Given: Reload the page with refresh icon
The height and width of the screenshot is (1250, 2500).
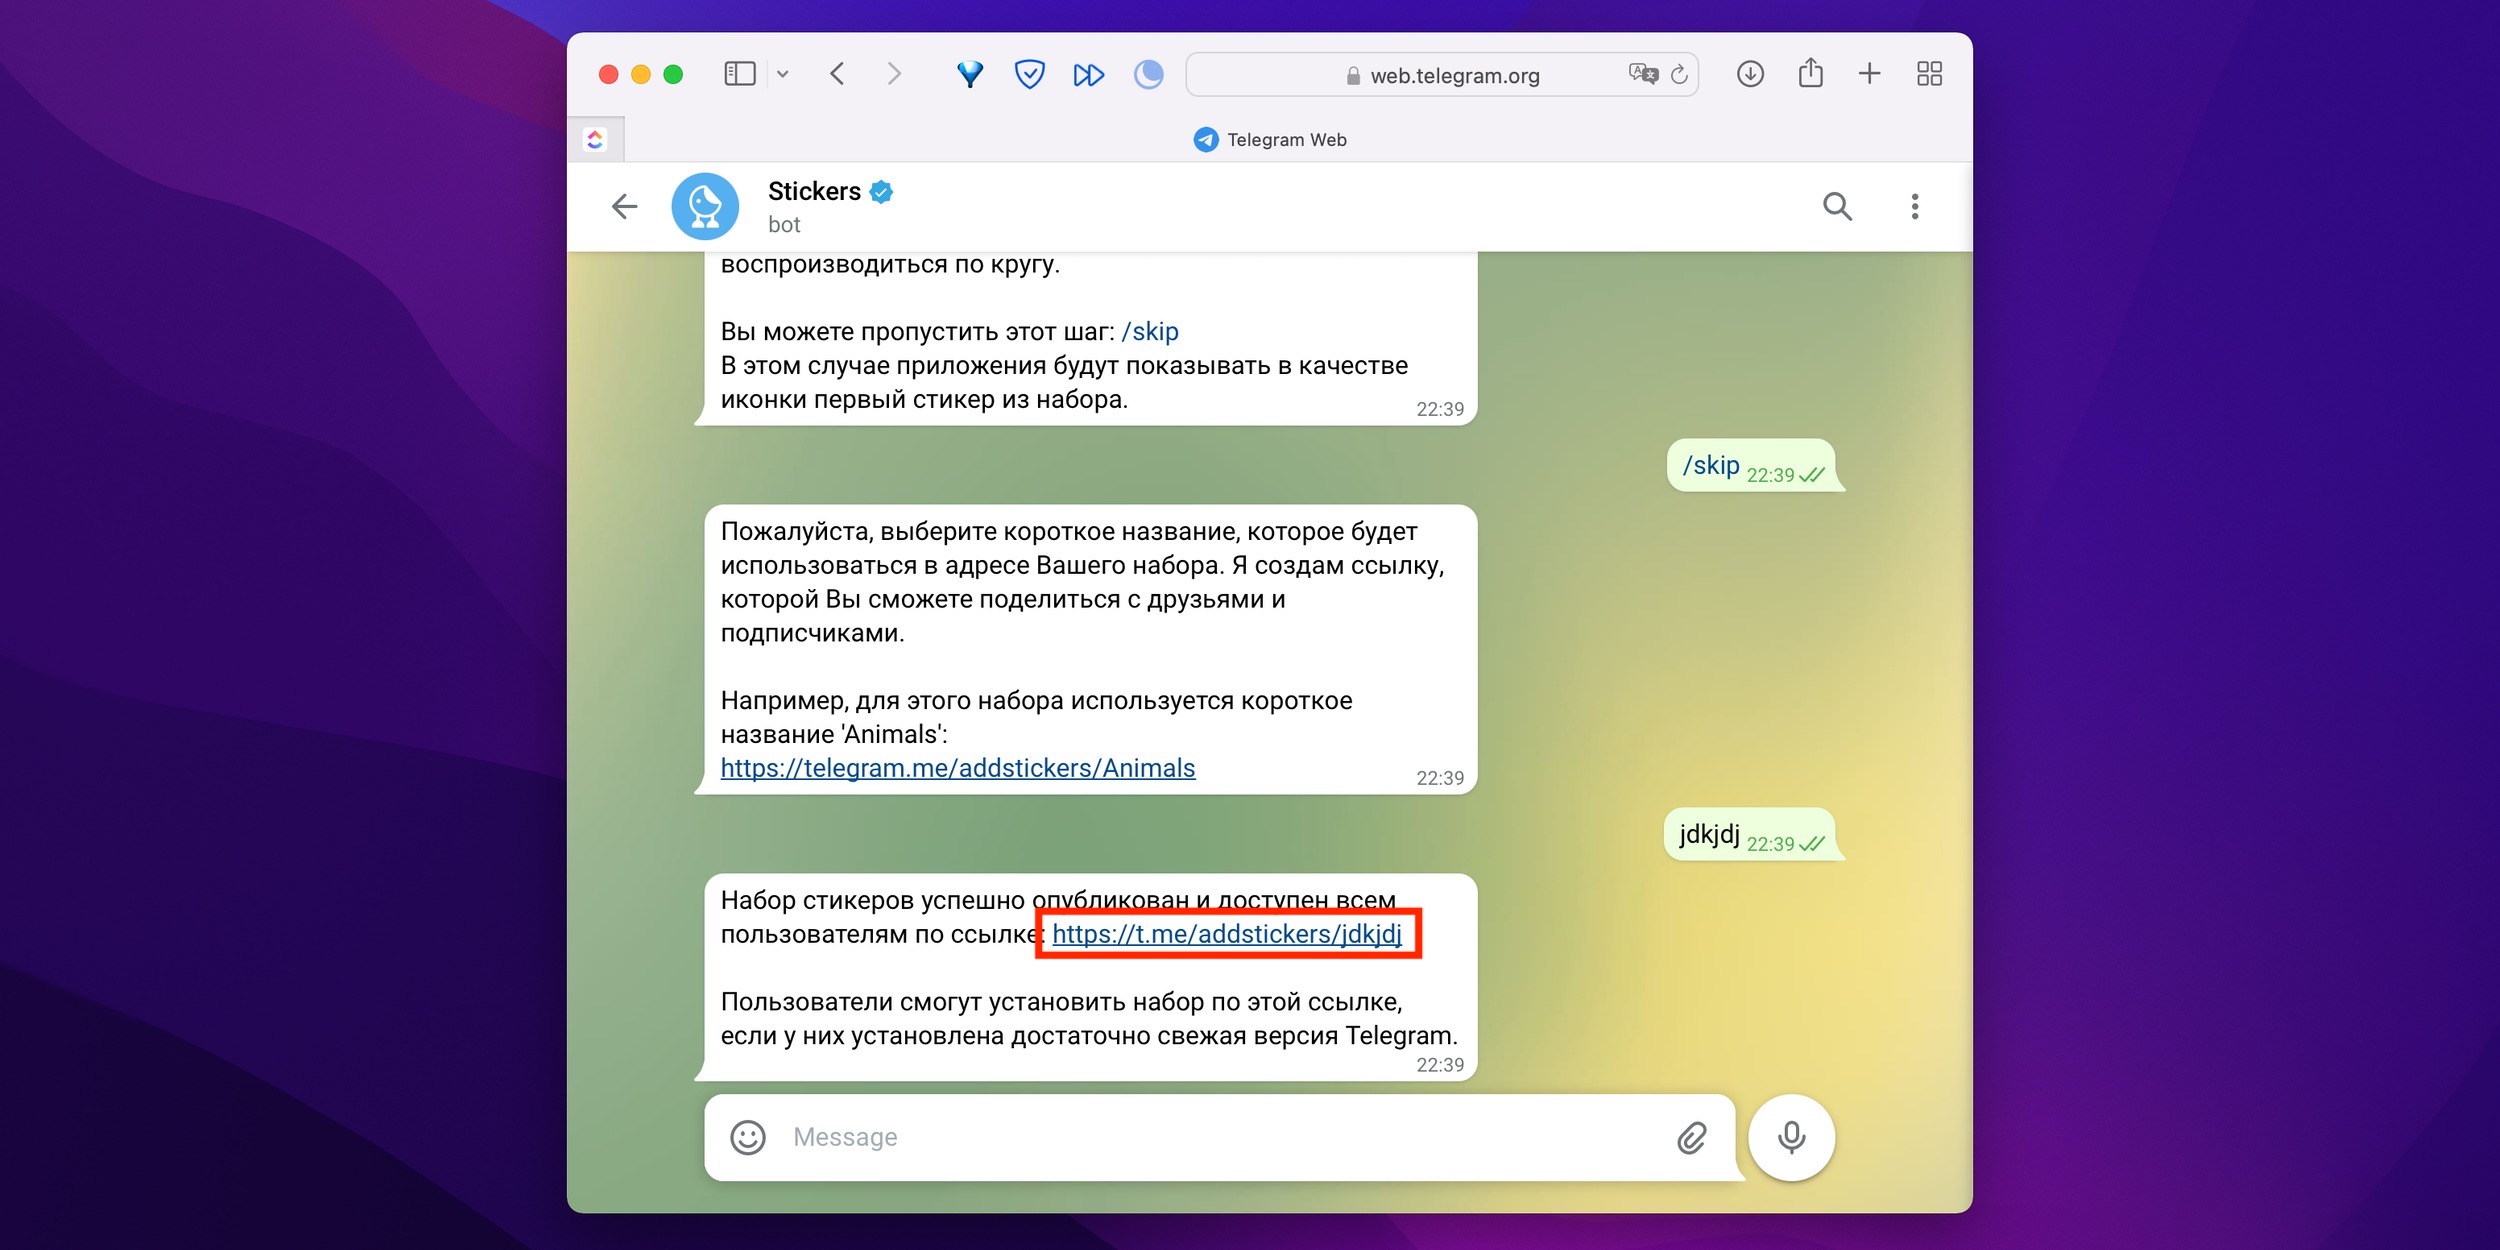Looking at the screenshot, I should (1680, 74).
